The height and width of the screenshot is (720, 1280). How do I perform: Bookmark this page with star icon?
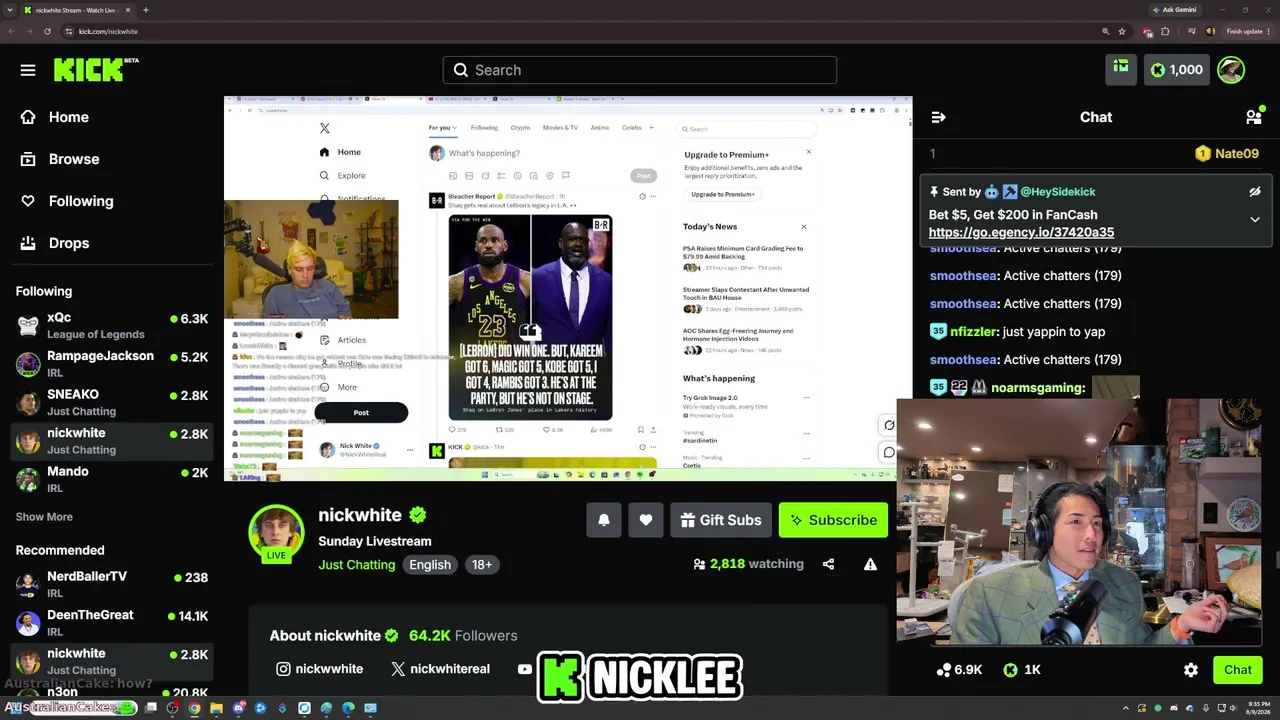pyautogui.click(x=1122, y=31)
